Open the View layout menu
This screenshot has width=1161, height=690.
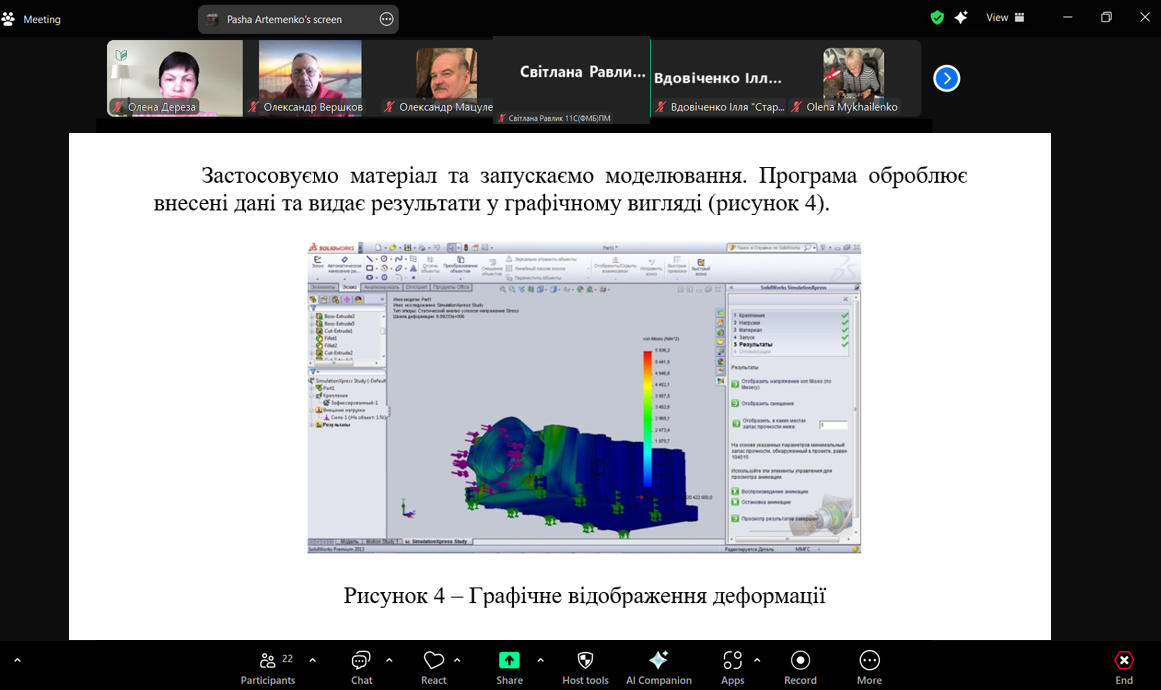pyautogui.click(x=1005, y=18)
